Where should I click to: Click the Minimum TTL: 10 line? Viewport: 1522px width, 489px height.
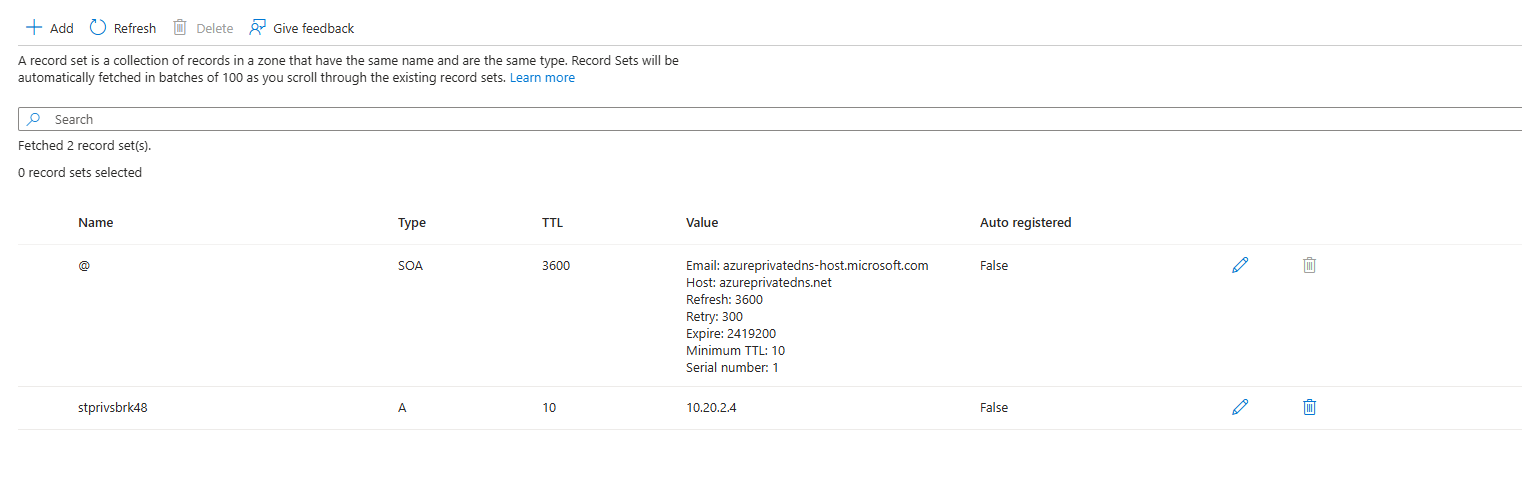coord(735,351)
